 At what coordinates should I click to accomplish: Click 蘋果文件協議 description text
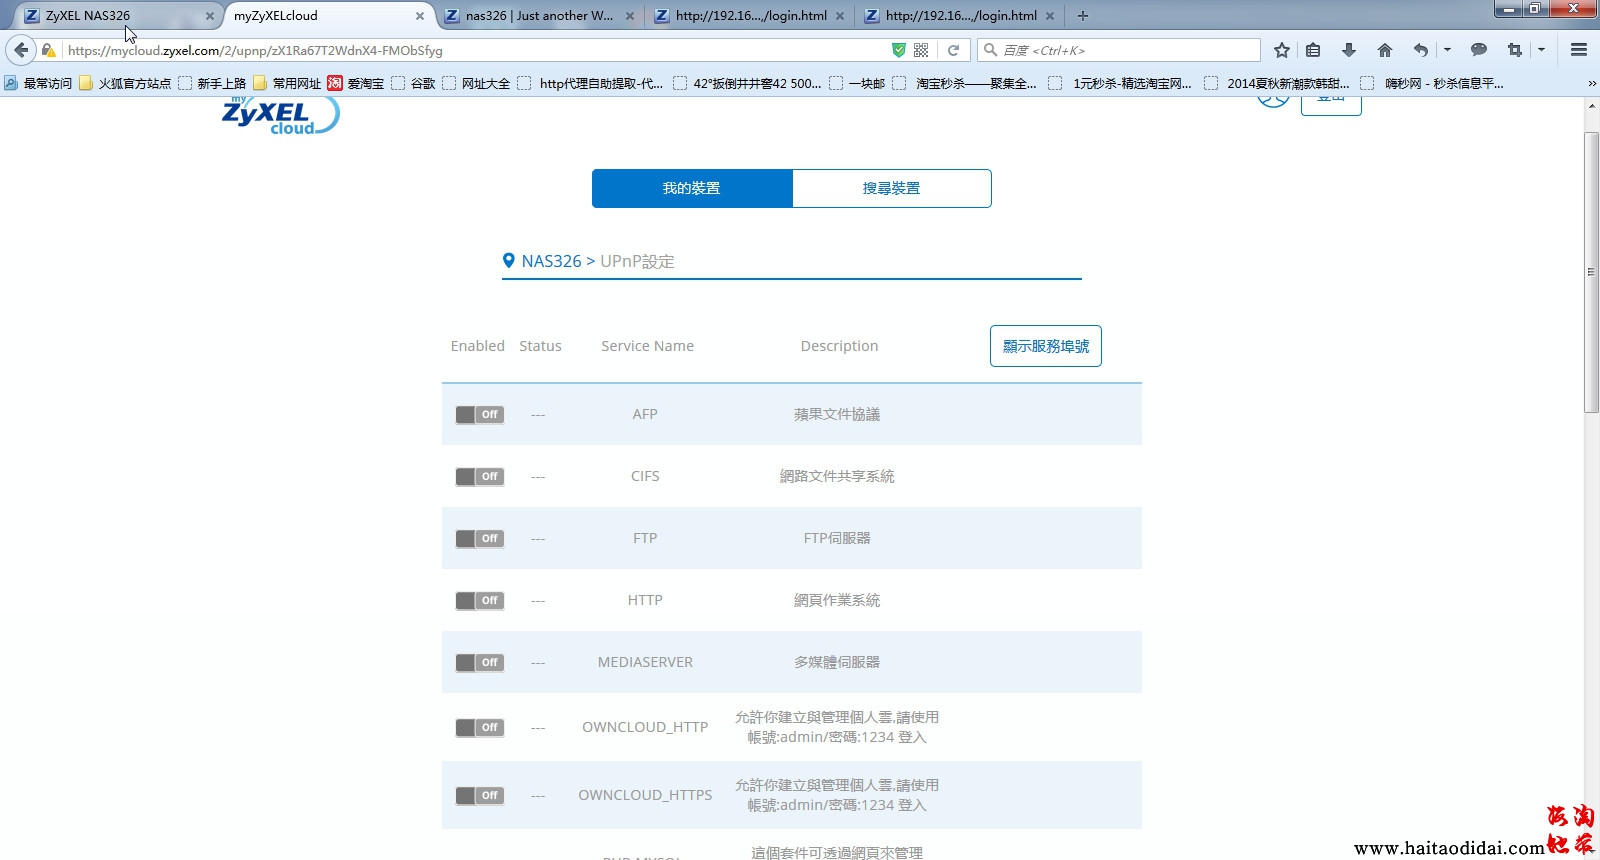point(837,414)
